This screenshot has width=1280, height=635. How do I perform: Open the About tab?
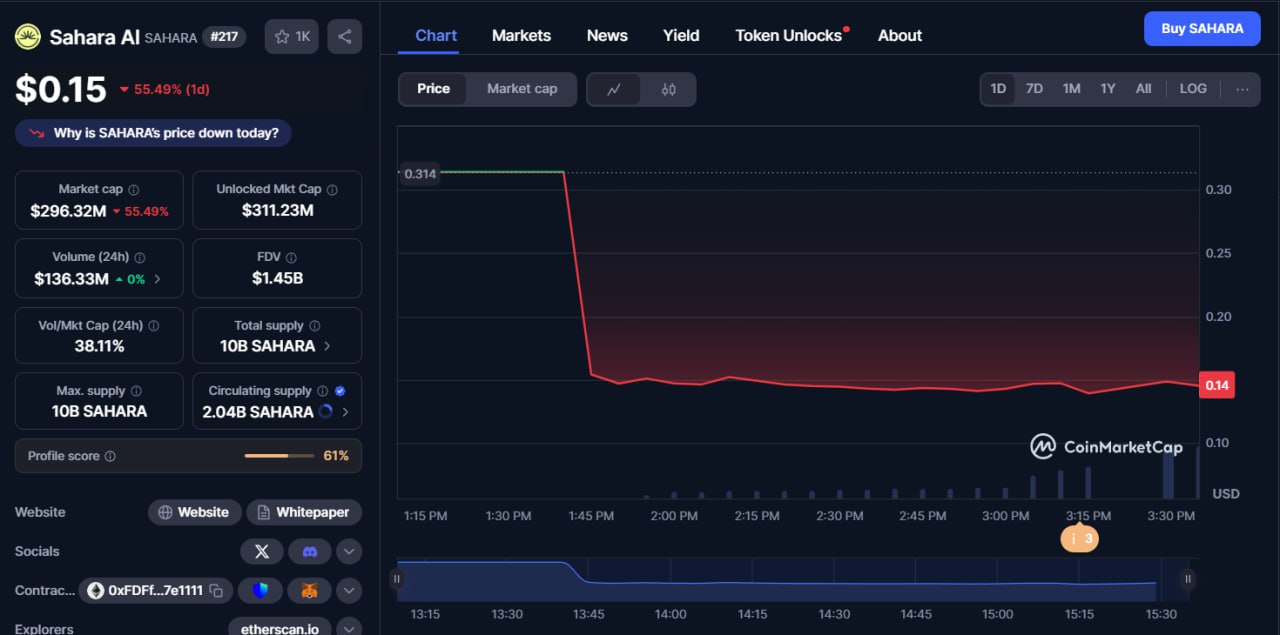[900, 35]
